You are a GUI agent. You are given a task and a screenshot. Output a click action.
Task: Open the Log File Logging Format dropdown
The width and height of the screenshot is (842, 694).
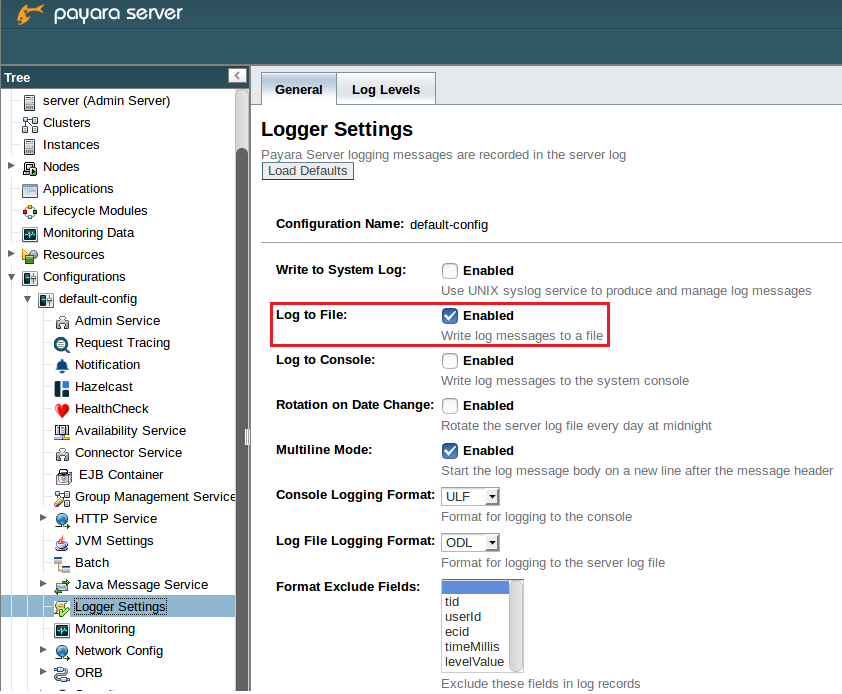[470, 543]
